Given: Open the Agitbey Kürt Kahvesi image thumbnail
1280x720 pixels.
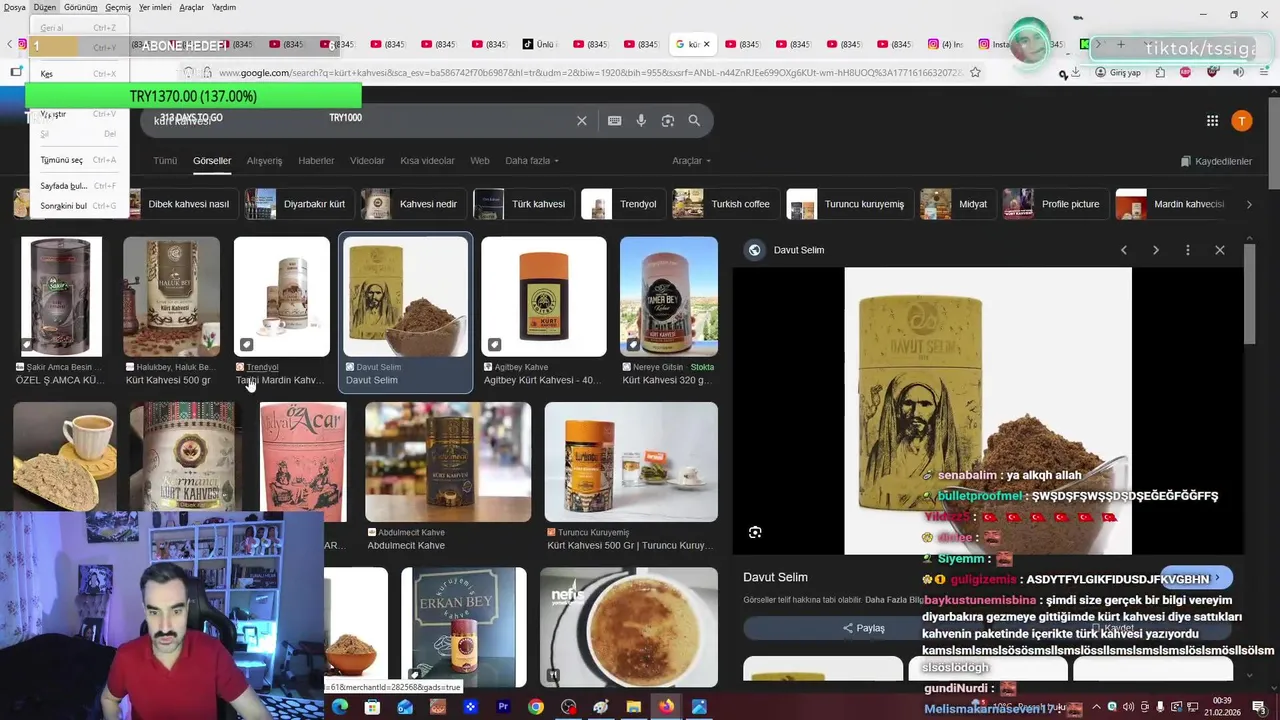Looking at the screenshot, I should (543, 297).
